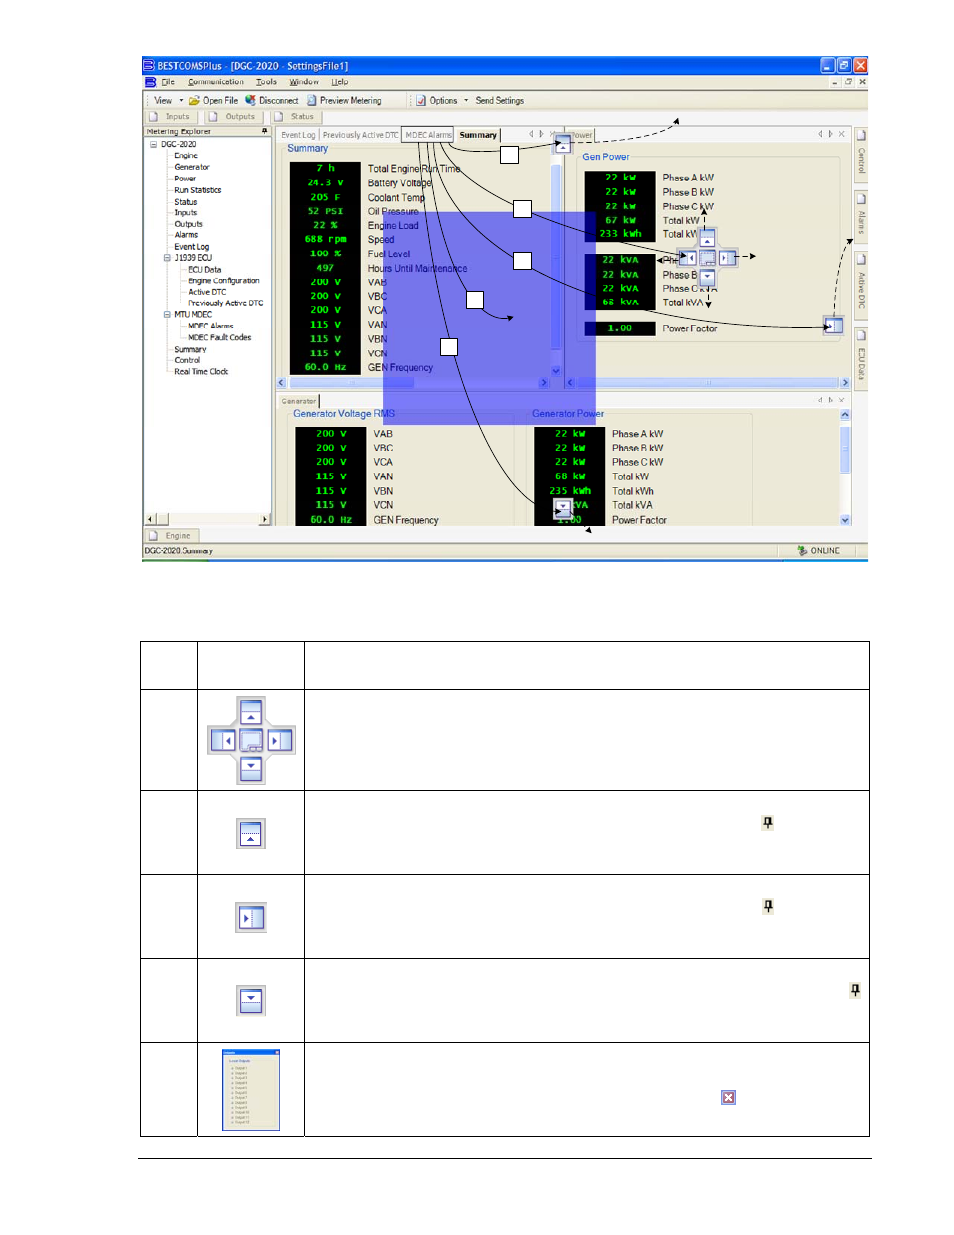Open the Window menu
The height and width of the screenshot is (1235, 954).
click(x=304, y=82)
